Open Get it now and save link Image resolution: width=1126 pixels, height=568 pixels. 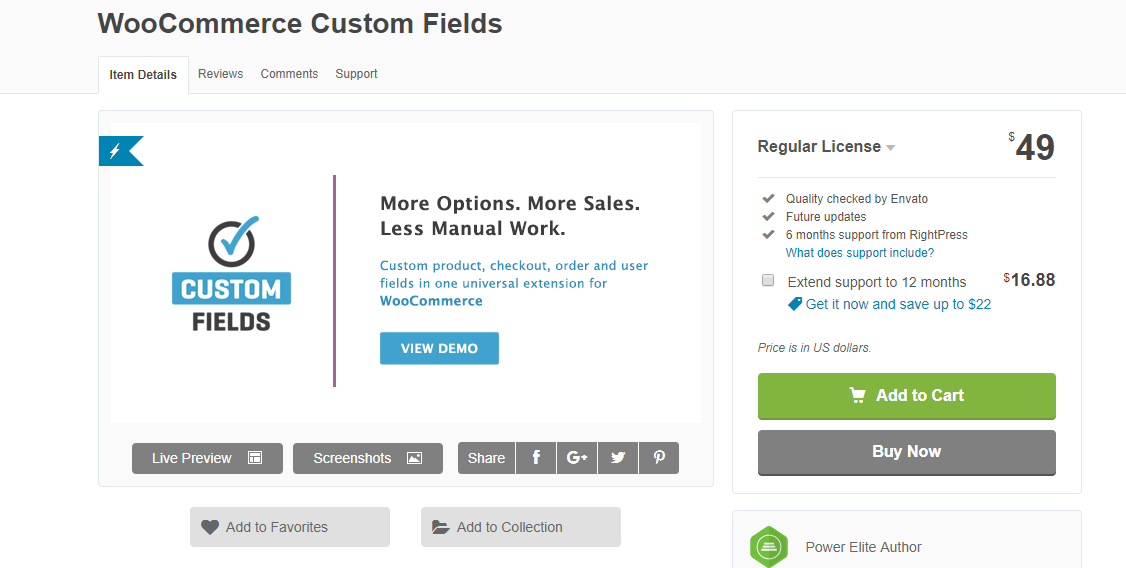pyautogui.click(x=898, y=304)
